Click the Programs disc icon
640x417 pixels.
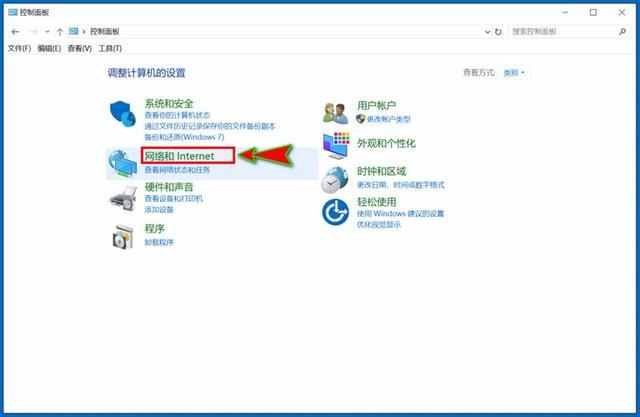[123, 237]
